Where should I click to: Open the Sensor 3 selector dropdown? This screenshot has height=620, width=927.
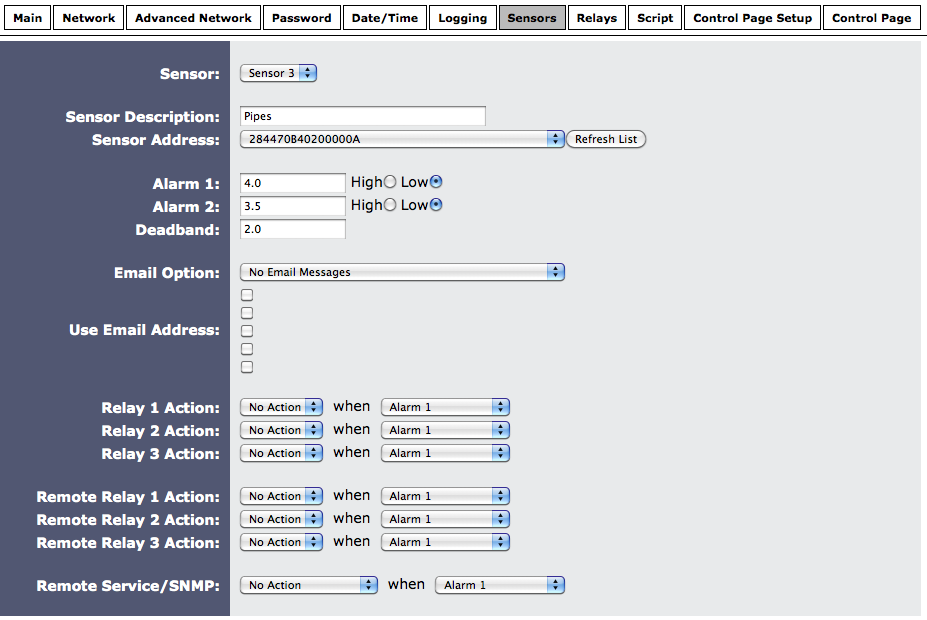pos(279,73)
